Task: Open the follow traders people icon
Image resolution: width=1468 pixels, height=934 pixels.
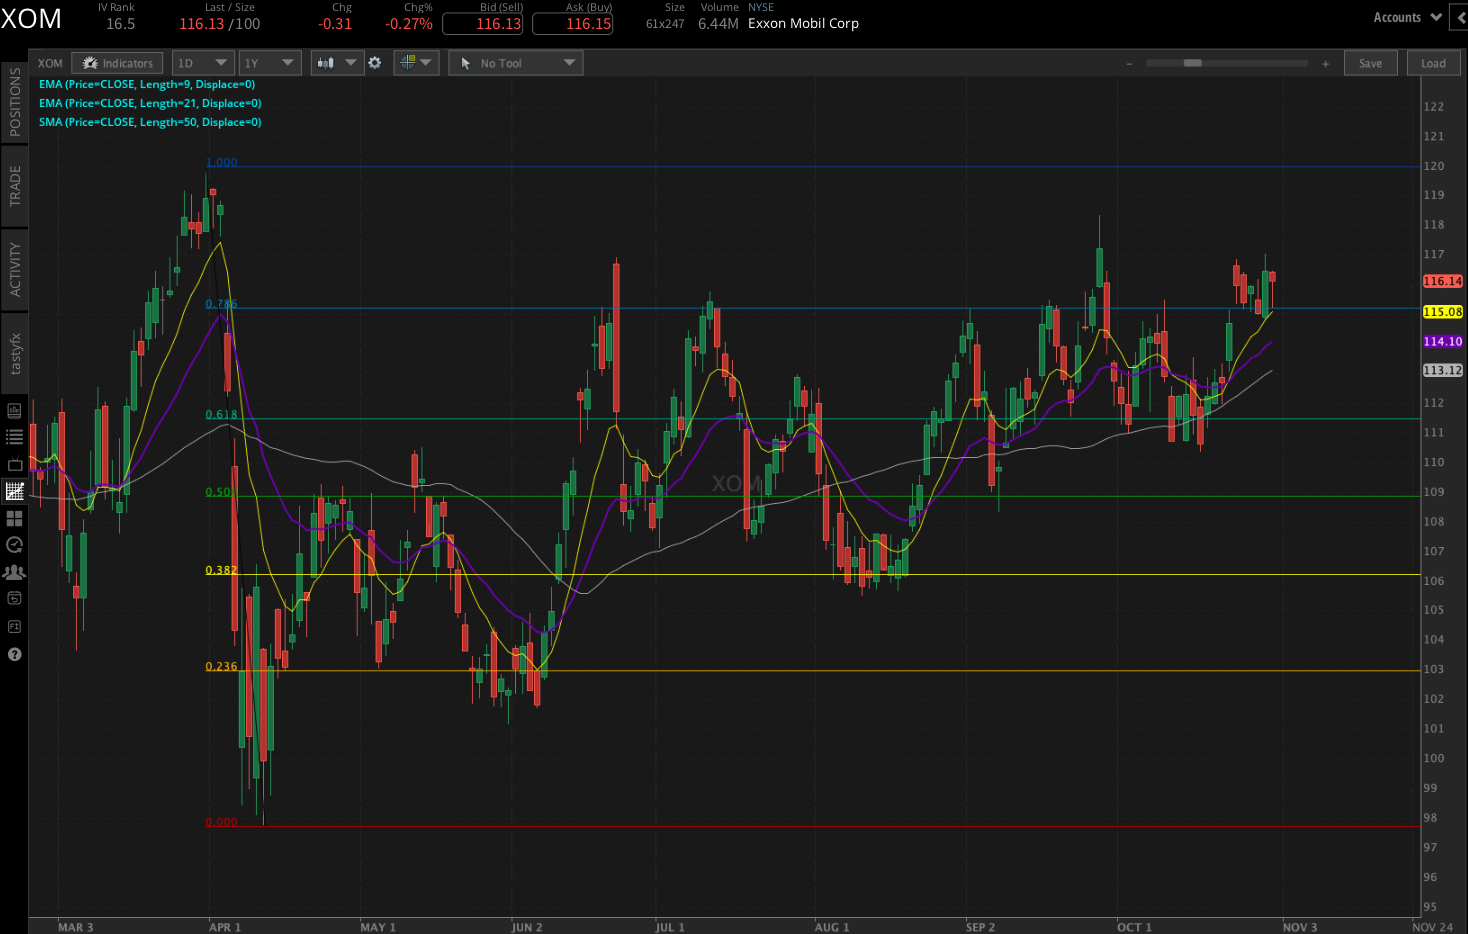Action: 14,571
